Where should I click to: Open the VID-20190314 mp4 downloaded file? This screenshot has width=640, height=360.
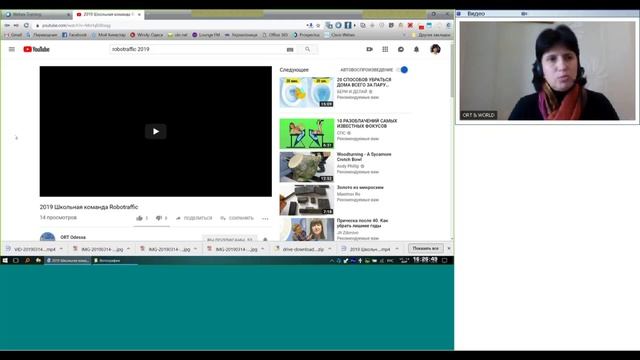[x=31, y=249]
